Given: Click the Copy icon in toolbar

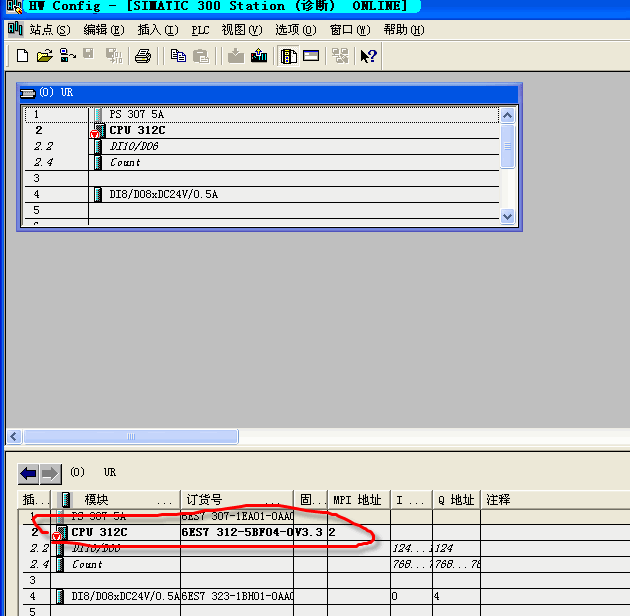Looking at the screenshot, I should click(179, 56).
